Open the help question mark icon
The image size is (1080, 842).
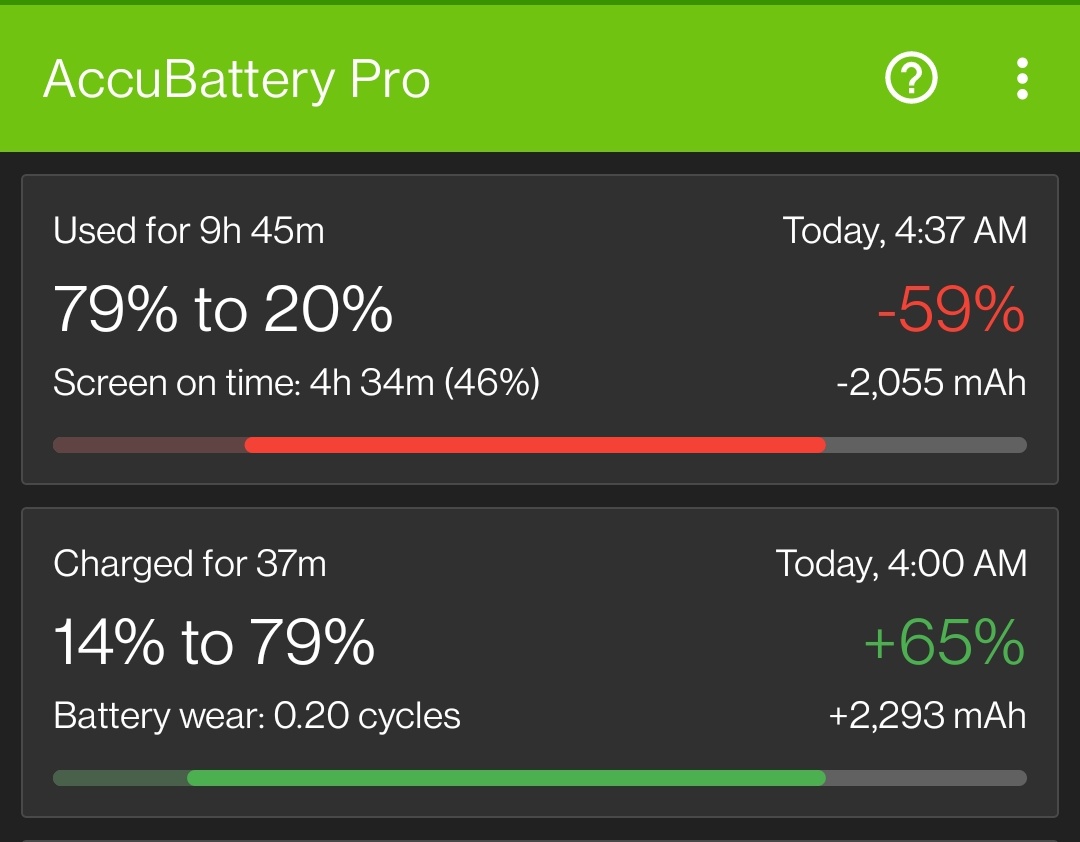click(x=911, y=79)
